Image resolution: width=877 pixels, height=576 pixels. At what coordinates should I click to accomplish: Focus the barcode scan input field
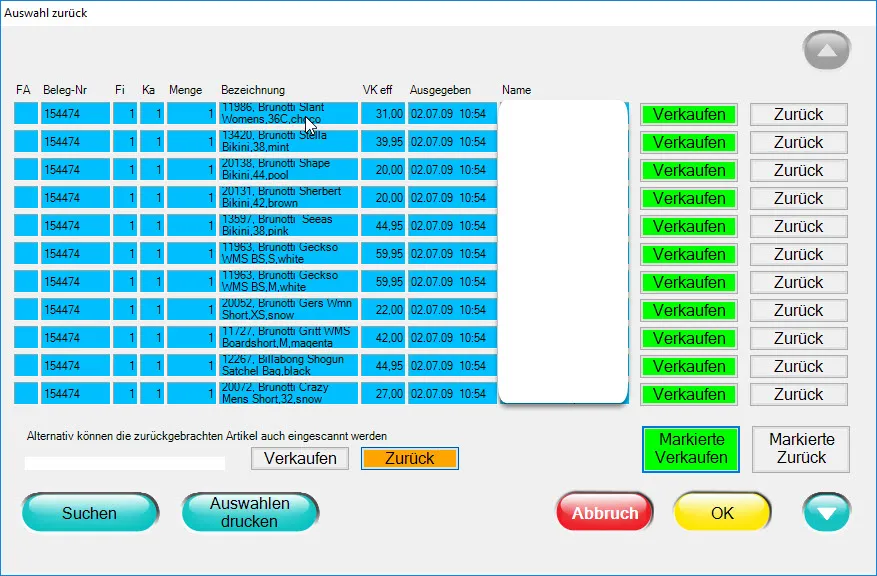point(125,463)
